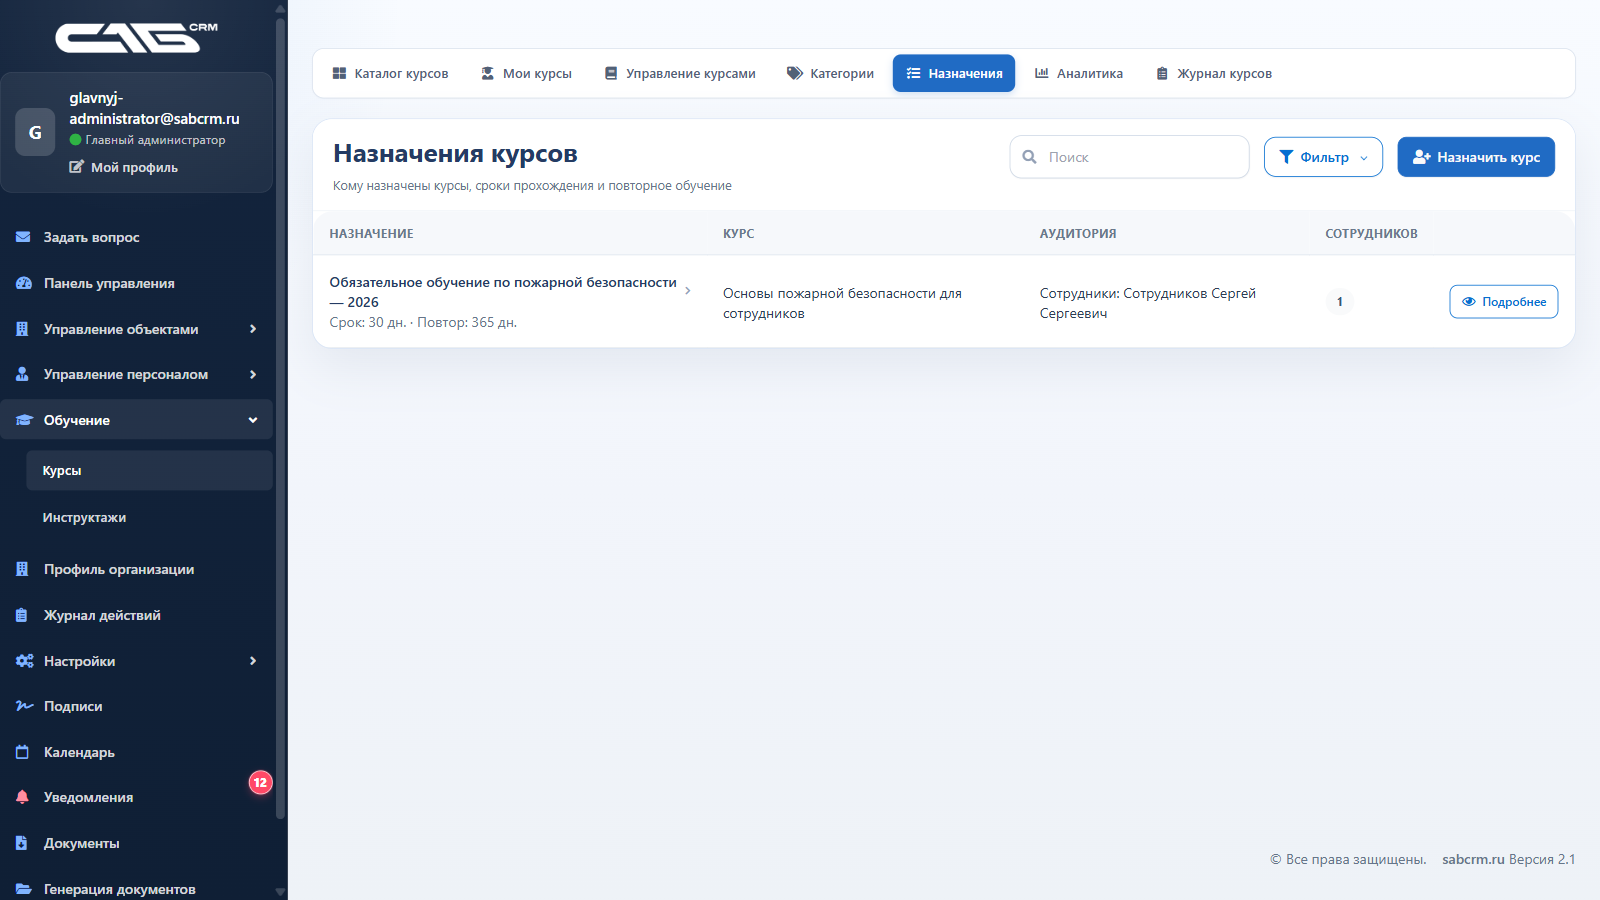Viewport: 1600px width, 900px height.
Task: Click the course cell "Основы пожарной безопасности для сотрудников"
Action: point(842,303)
